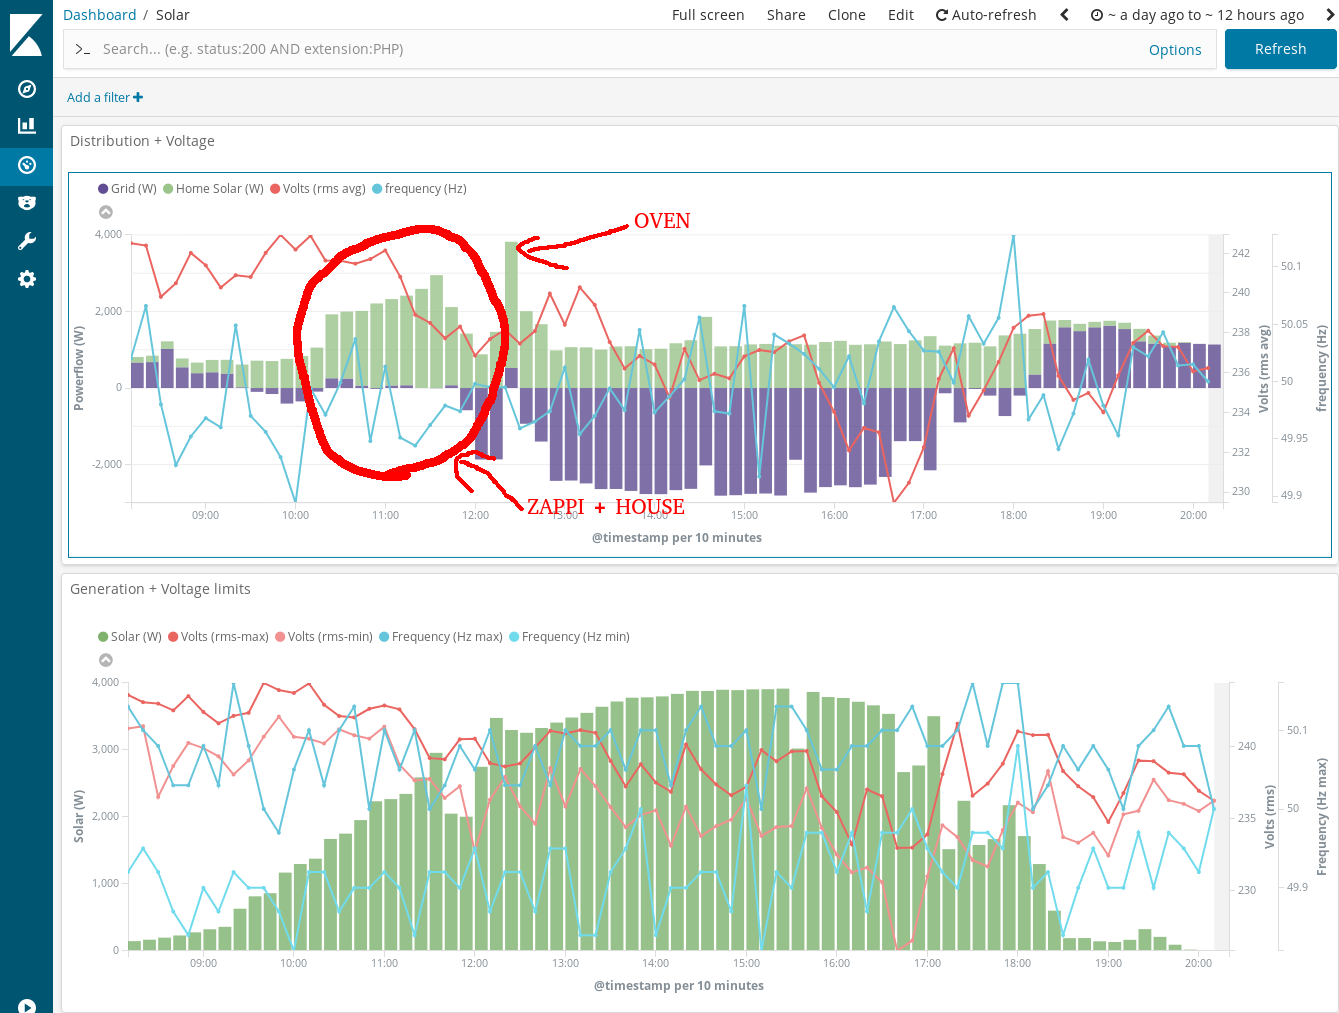Toggle Grid (W) series in legend
Image resolution: width=1339 pixels, height=1013 pixels.
(x=127, y=189)
